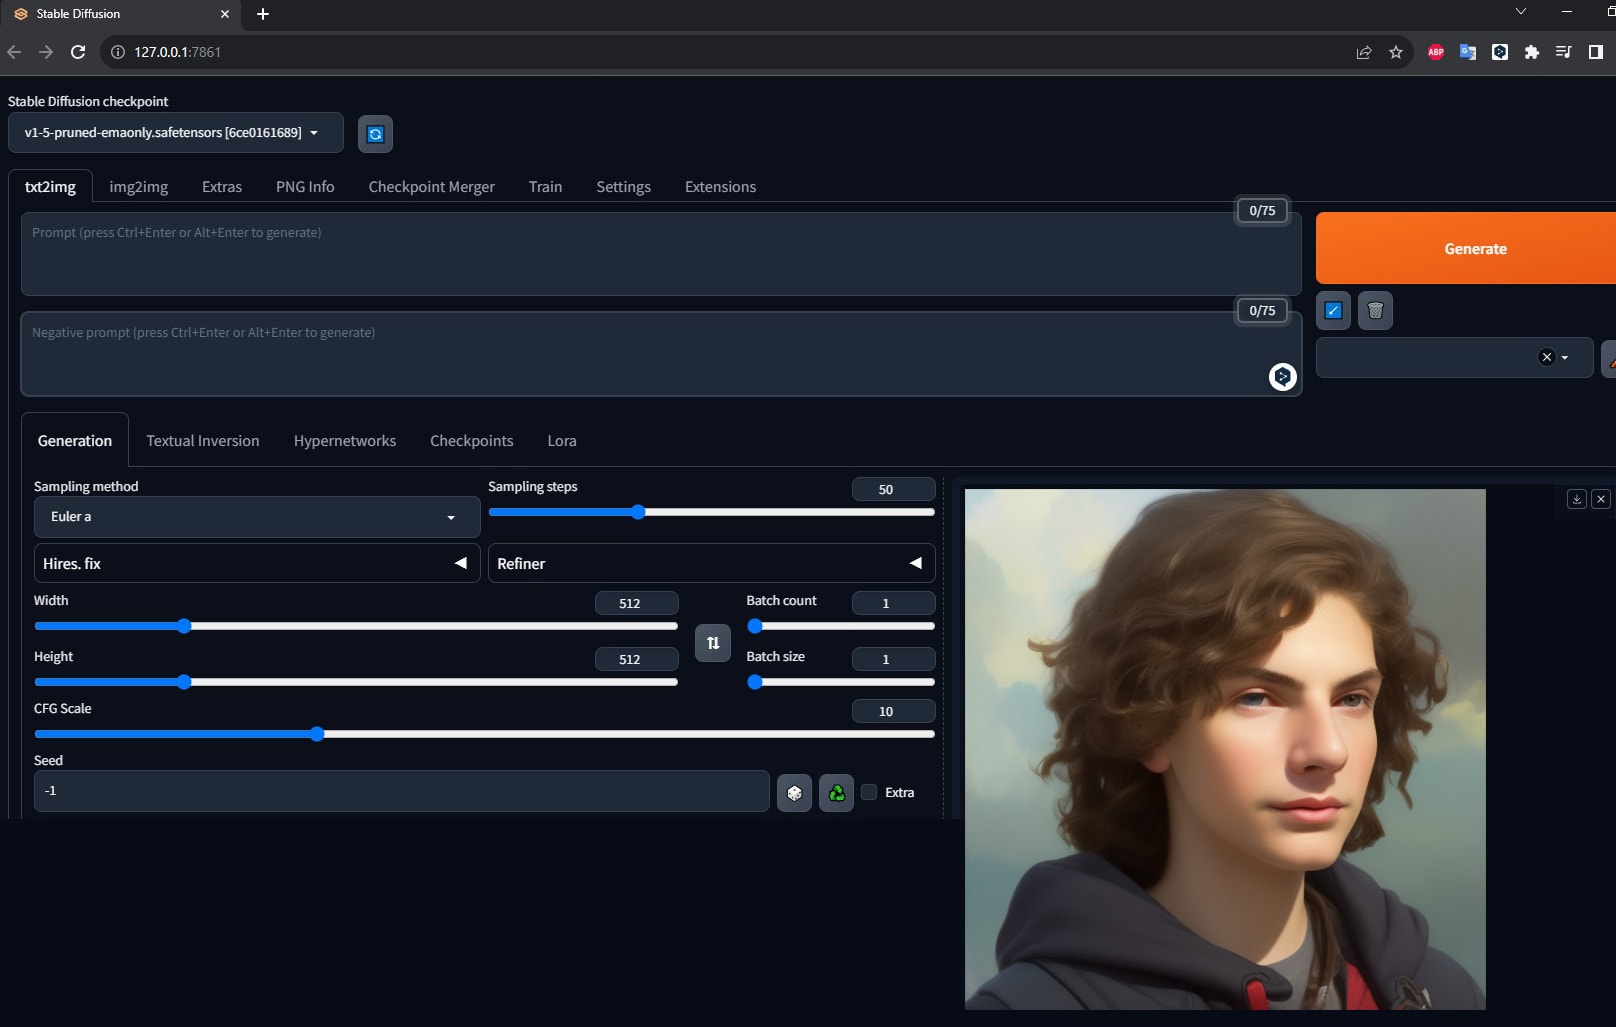This screenshot has width=1616, height=1027.
Task: Swap width and height with the arrows icon
Action: pos(712,643)
